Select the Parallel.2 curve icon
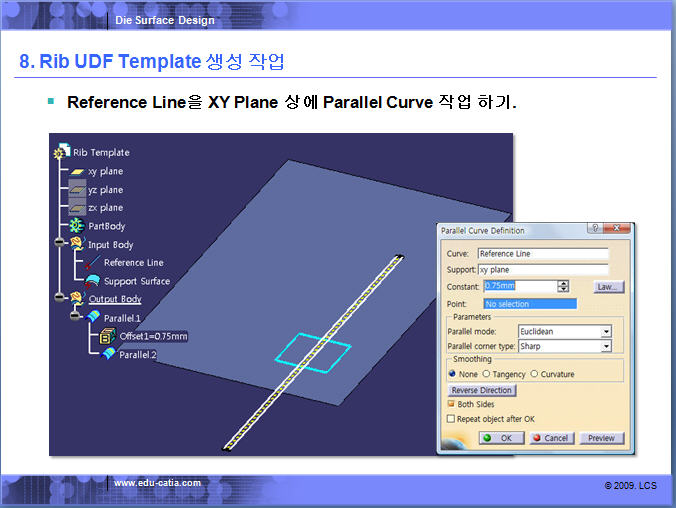 pyautogui.click(x=109, y=354)
